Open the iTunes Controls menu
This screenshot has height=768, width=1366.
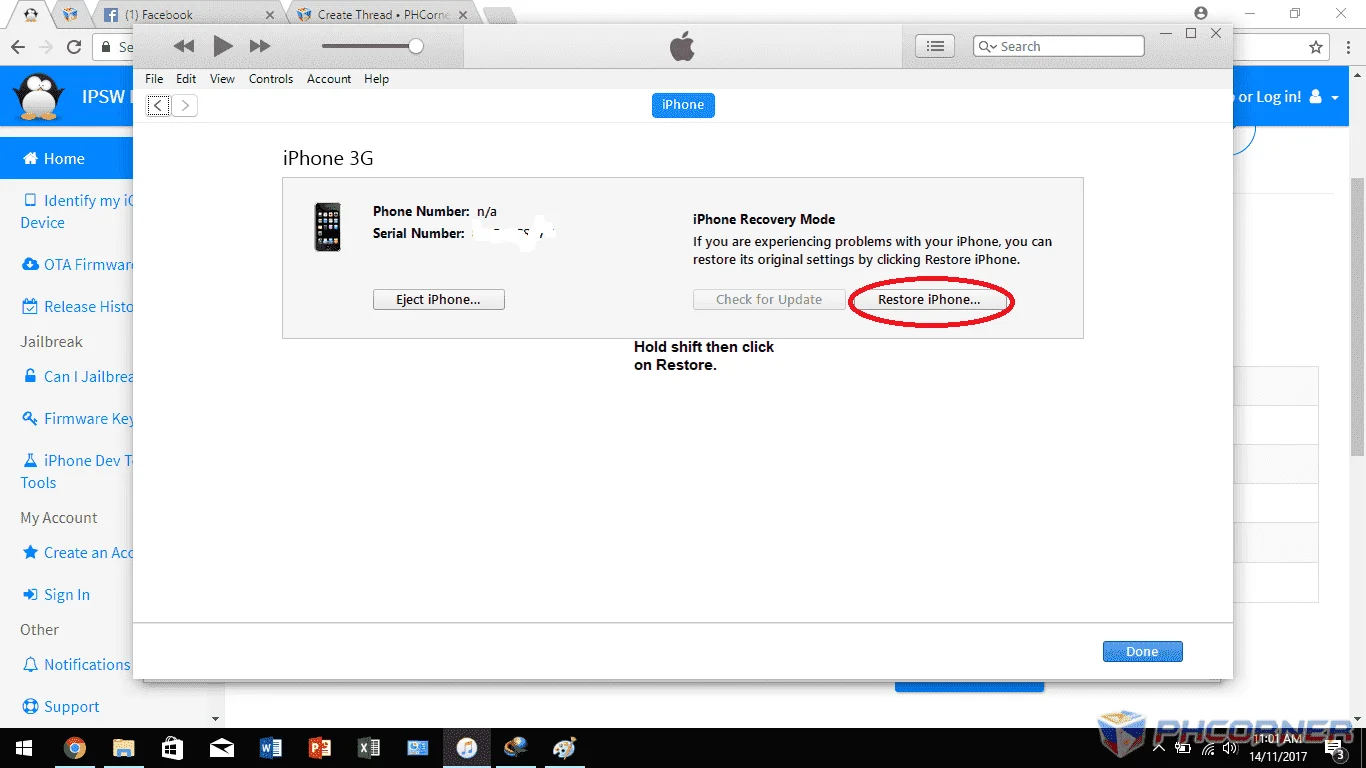[x=271, y=79]
